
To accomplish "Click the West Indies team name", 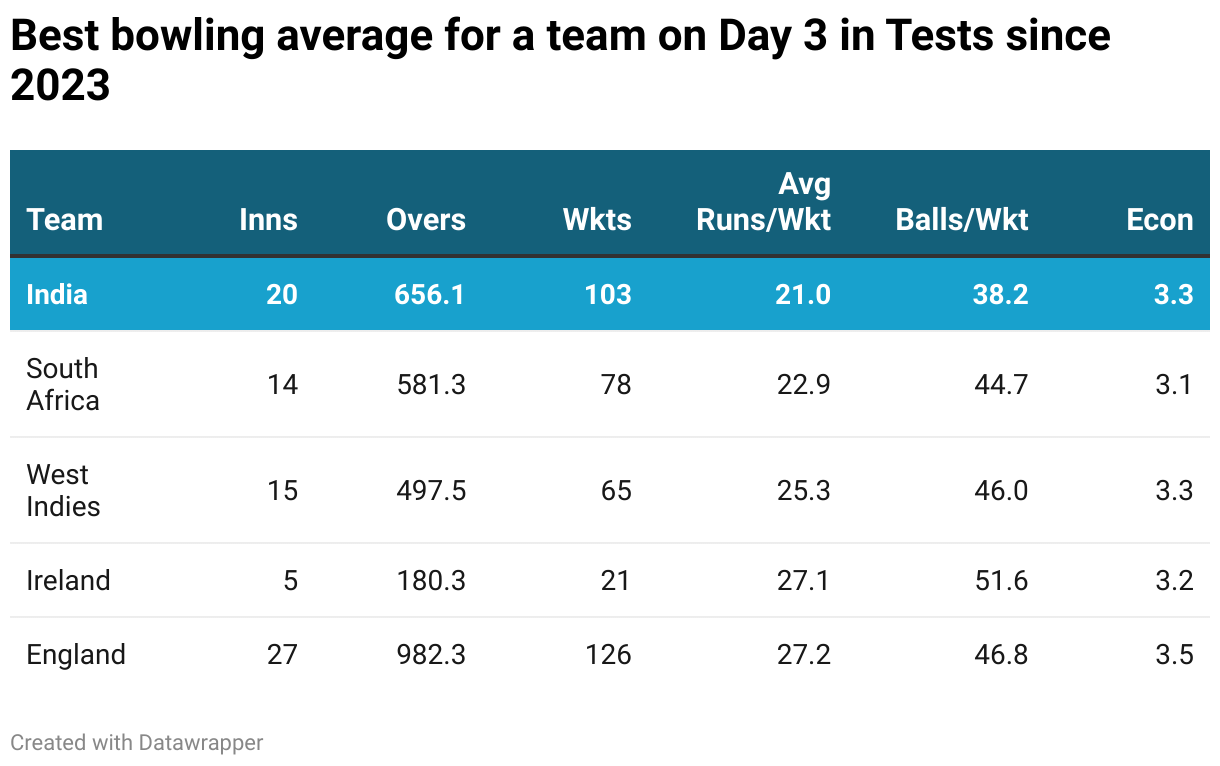I will click(63, 490).
